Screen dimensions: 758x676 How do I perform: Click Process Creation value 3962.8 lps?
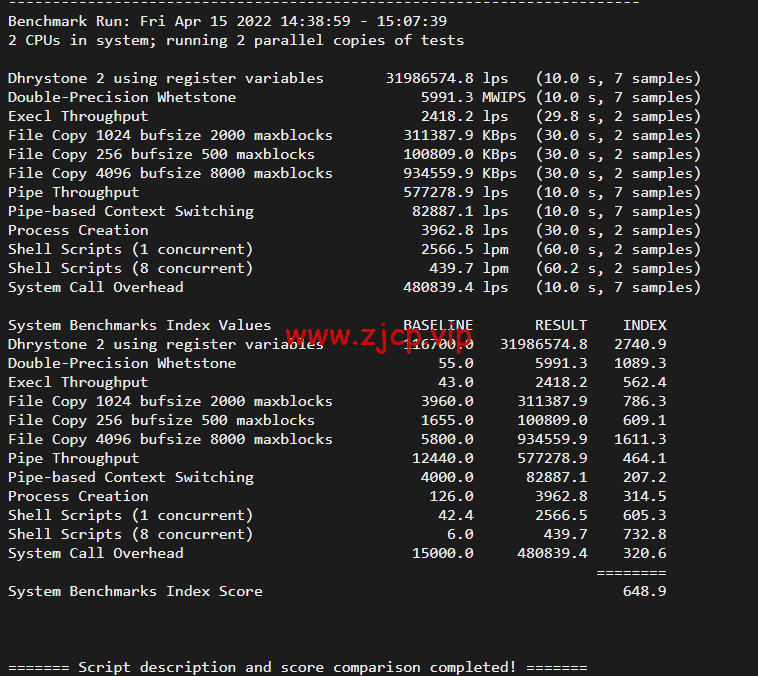464,230
